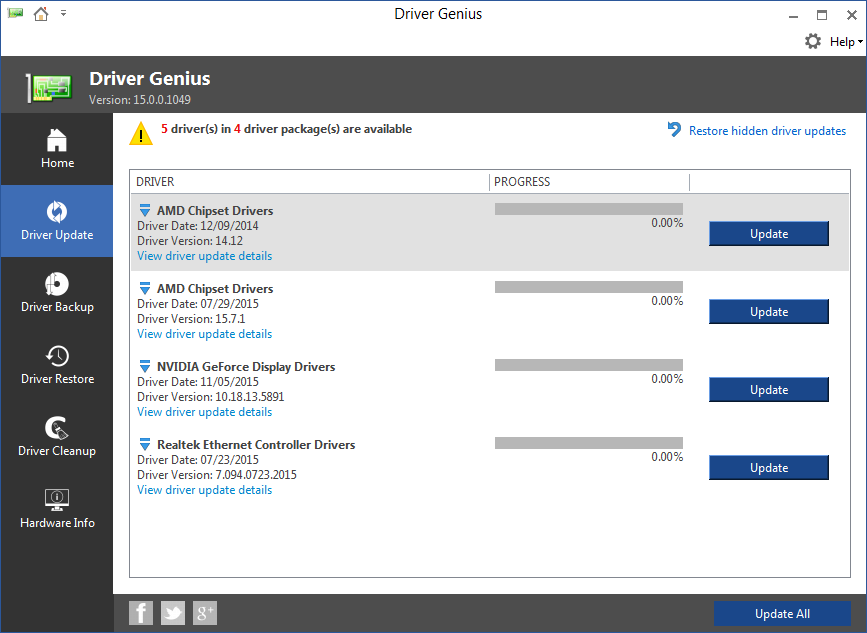Click the NVIDIA GeForce driver progress bar
Image resolution: width=867 pixels, height=633 pixels.
(589, 365)
